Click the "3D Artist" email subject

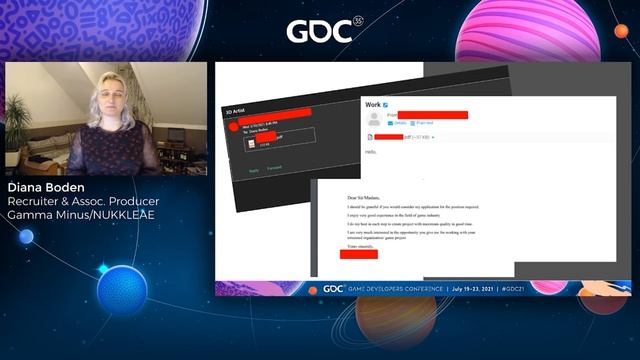pyautogui.click(x=235, y=111)
